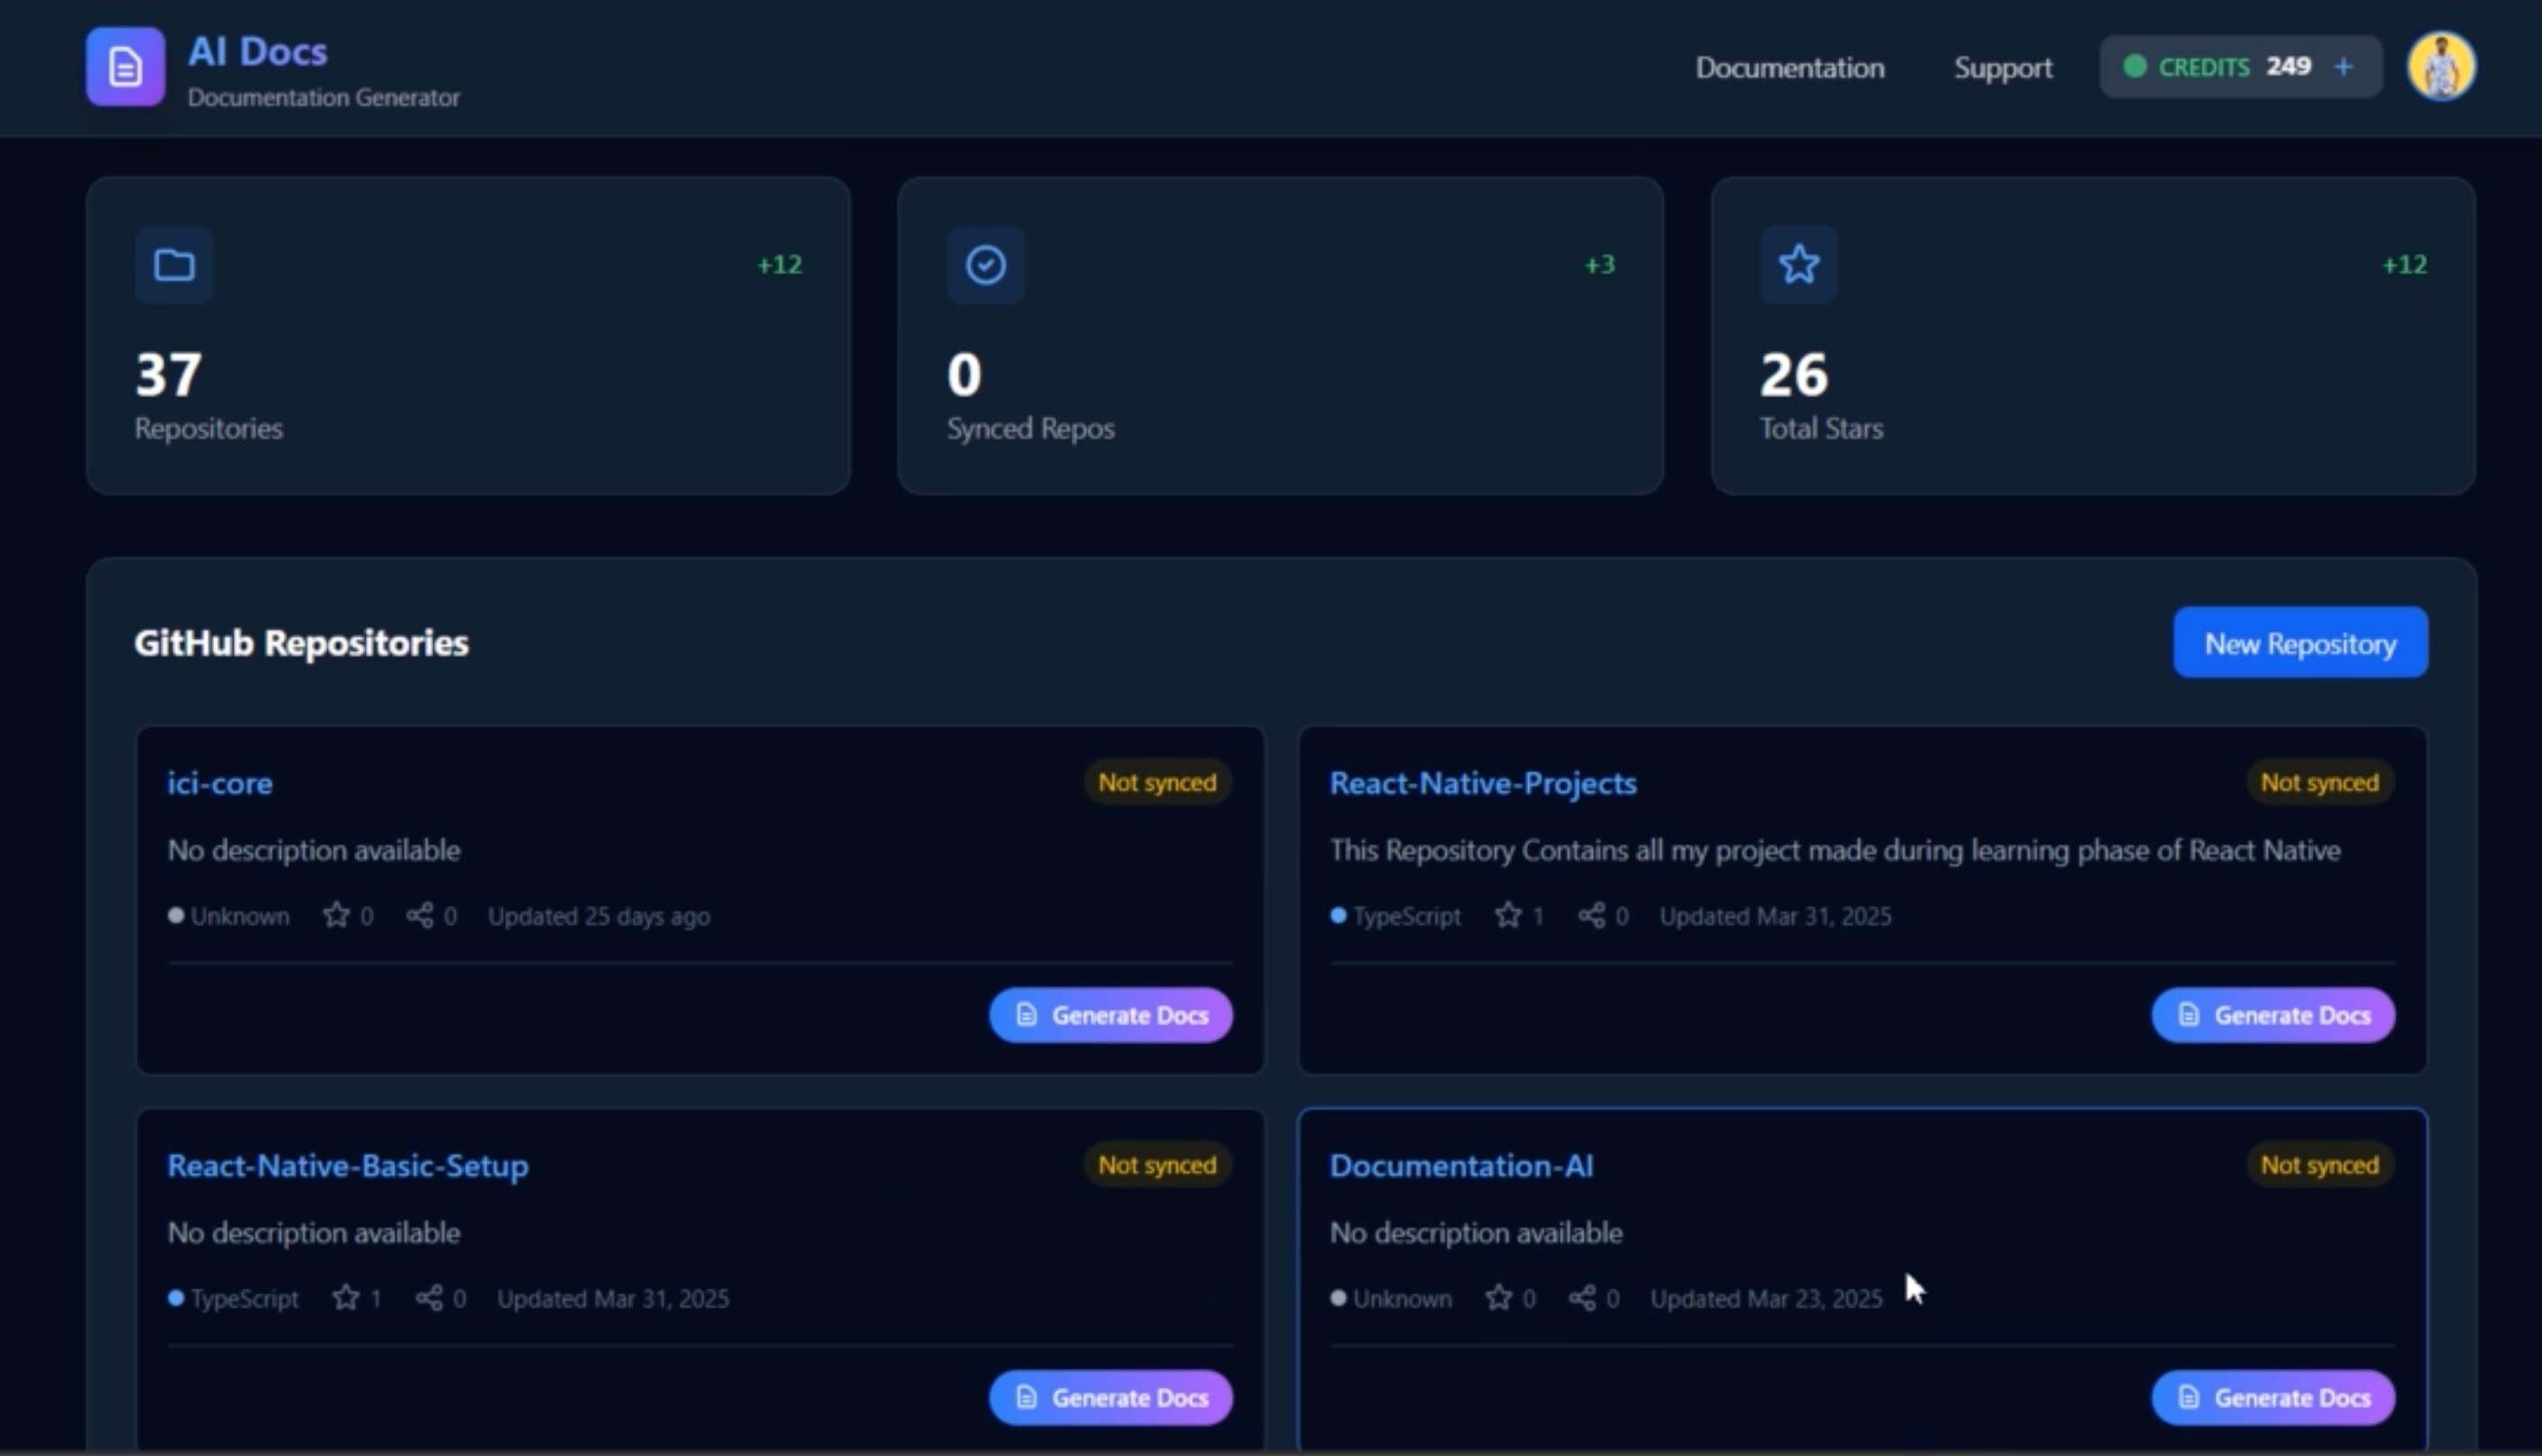2542x1456 pixels.
Task: Click the star icon in Total Stars card
Action: (x=1798, y=265)
